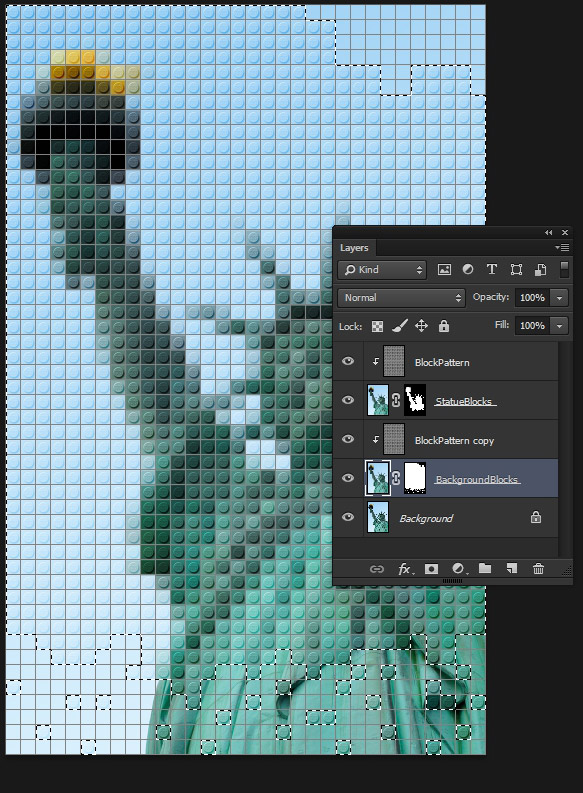Screen dimensions: 583x793
Task: Hide the BlockPattern copy layer
Action: 348,439
